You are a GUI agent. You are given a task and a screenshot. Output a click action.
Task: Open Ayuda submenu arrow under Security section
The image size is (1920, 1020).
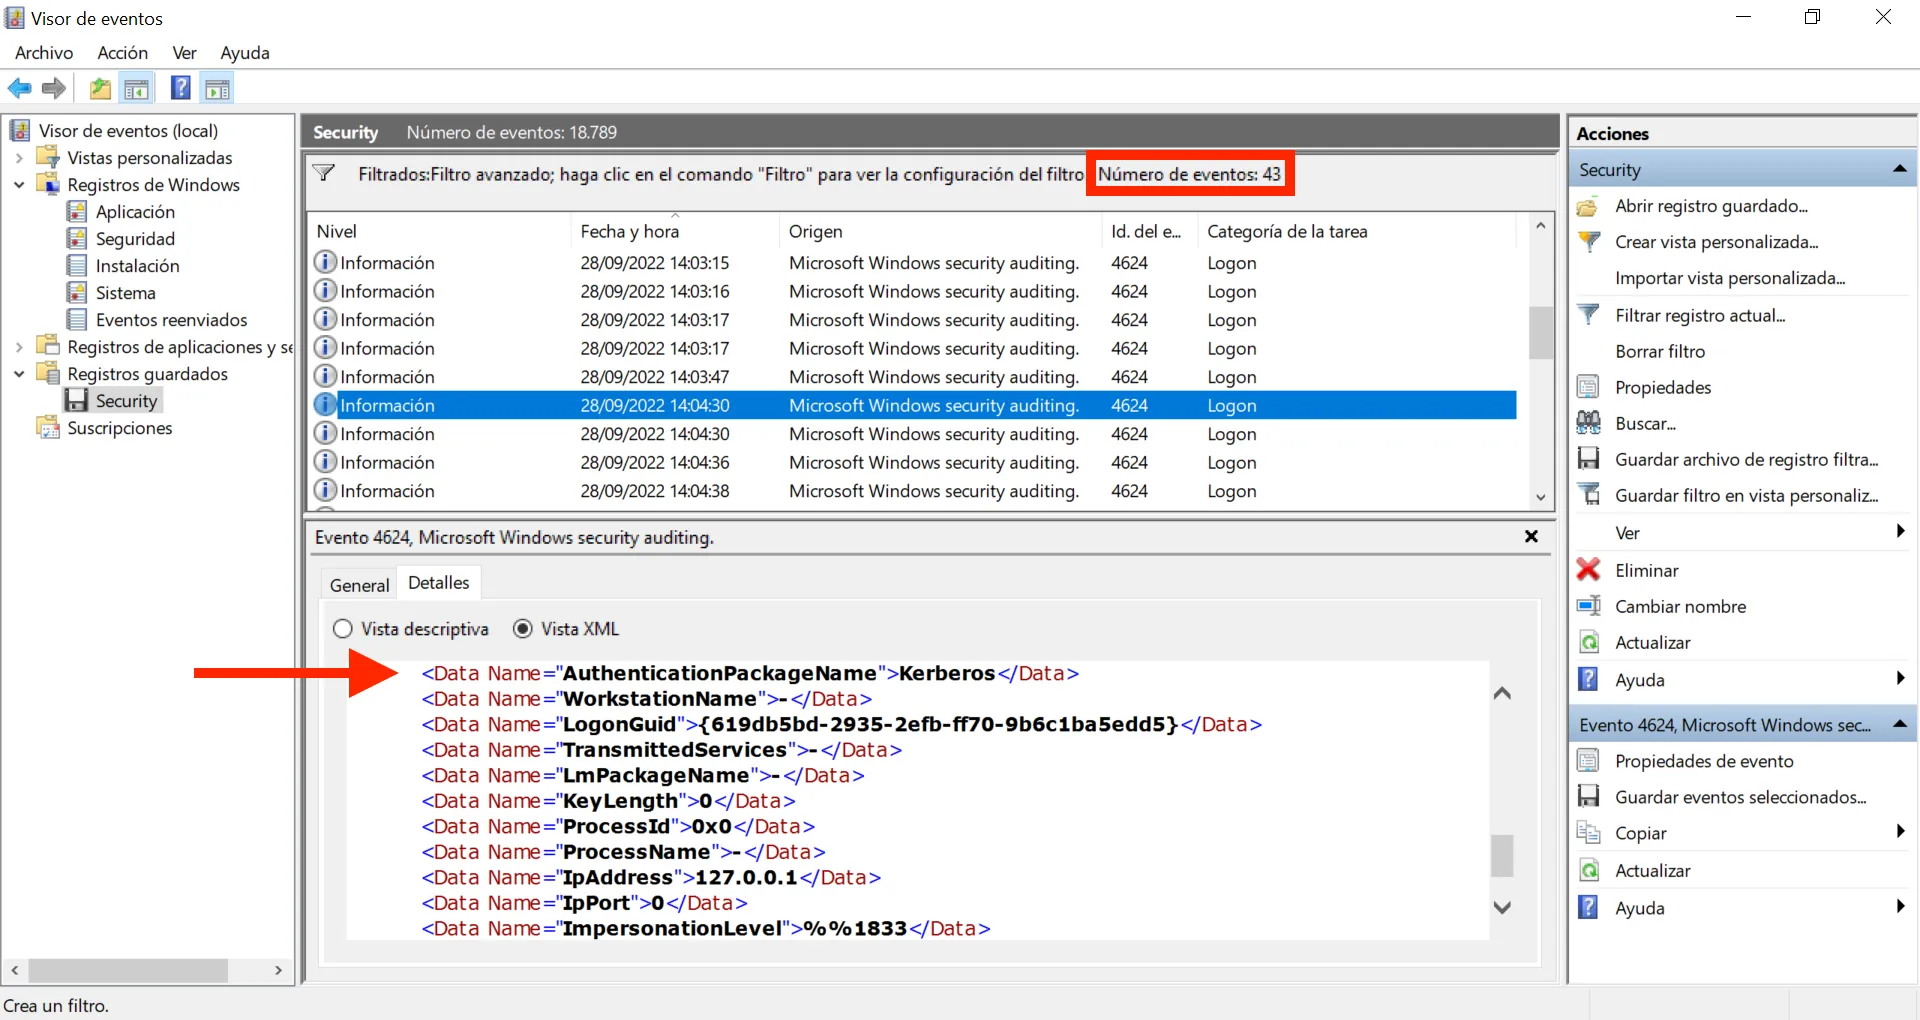pos(1900,679)
